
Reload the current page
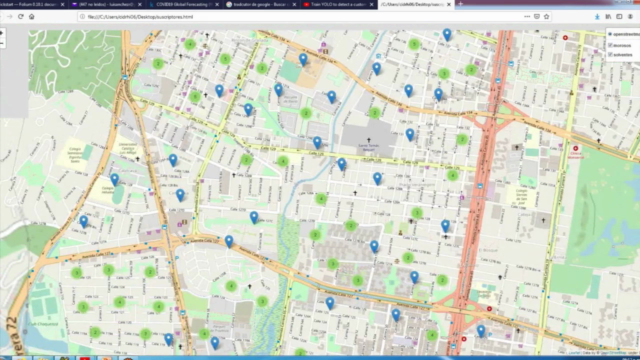[20, 17]
